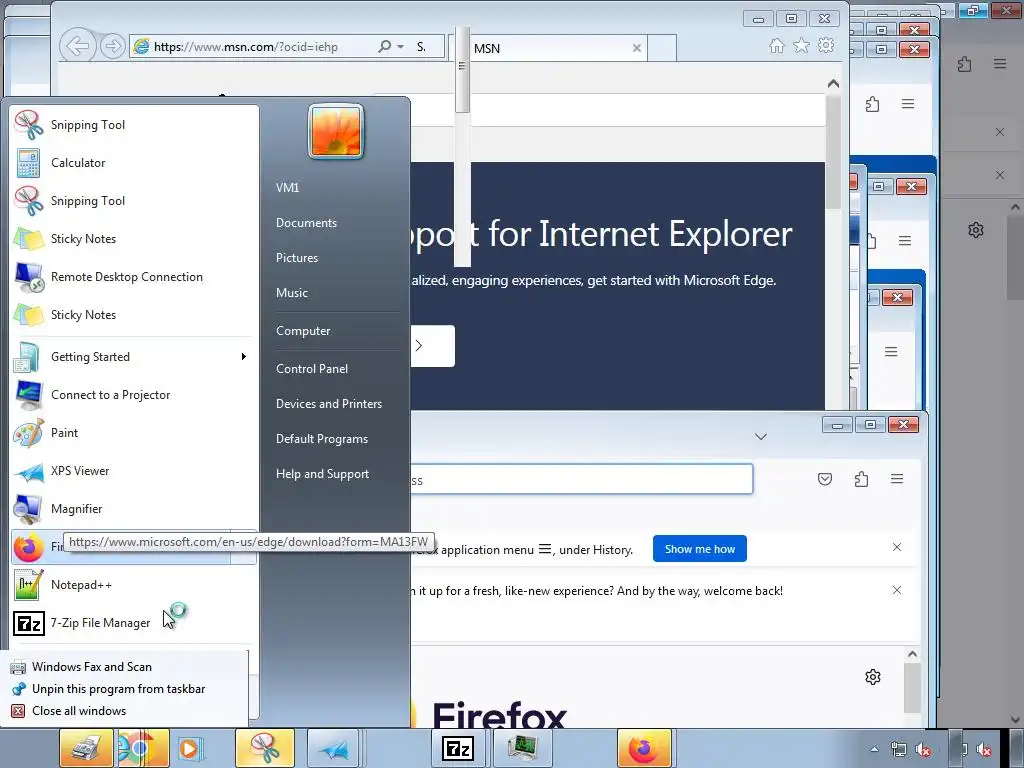Open Help and Support
The width and height of the screenshot is (1024, 768).
[x=322, y=475]
